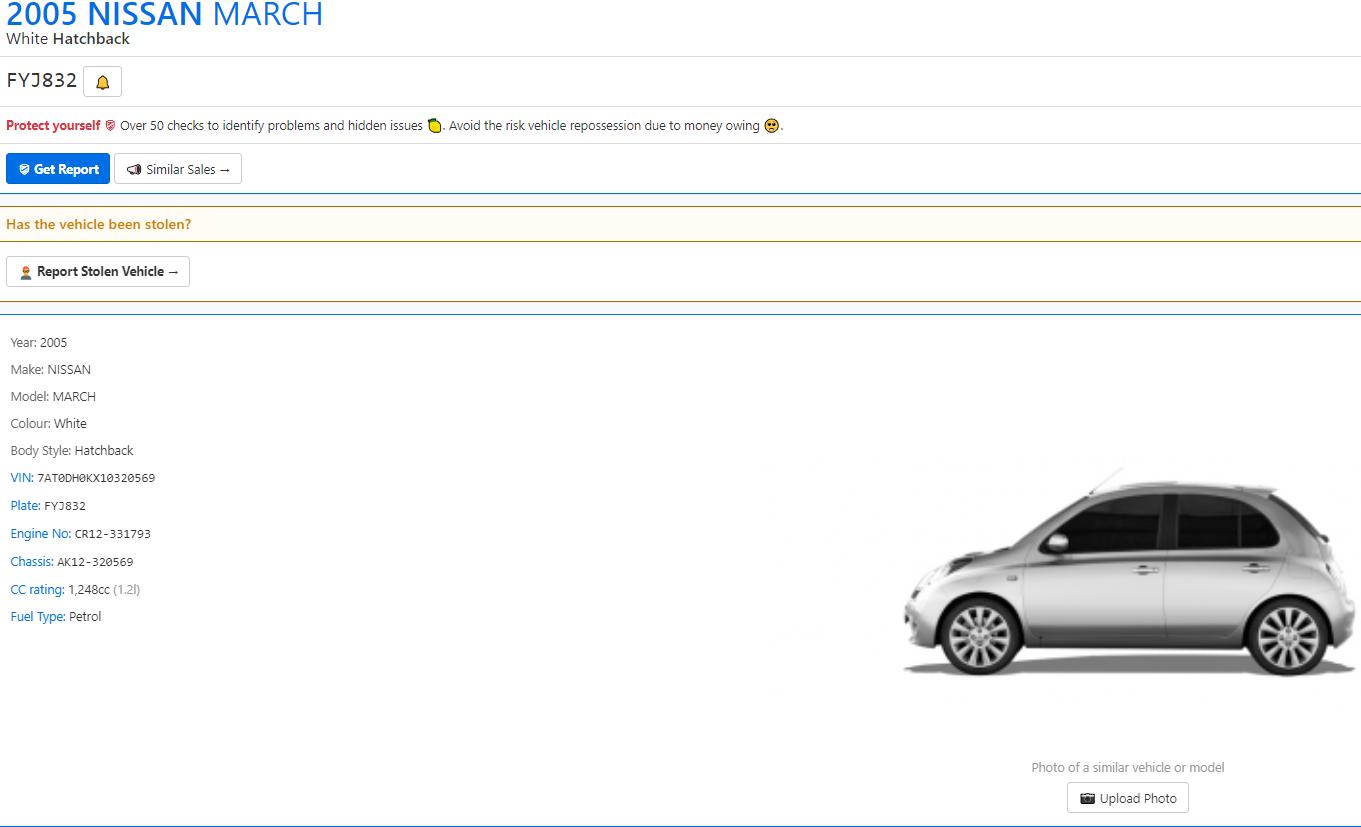The width and height of the screenshot is (1361, 827).
Task: Select engine number CR12-331793
Action: point(113,534)
